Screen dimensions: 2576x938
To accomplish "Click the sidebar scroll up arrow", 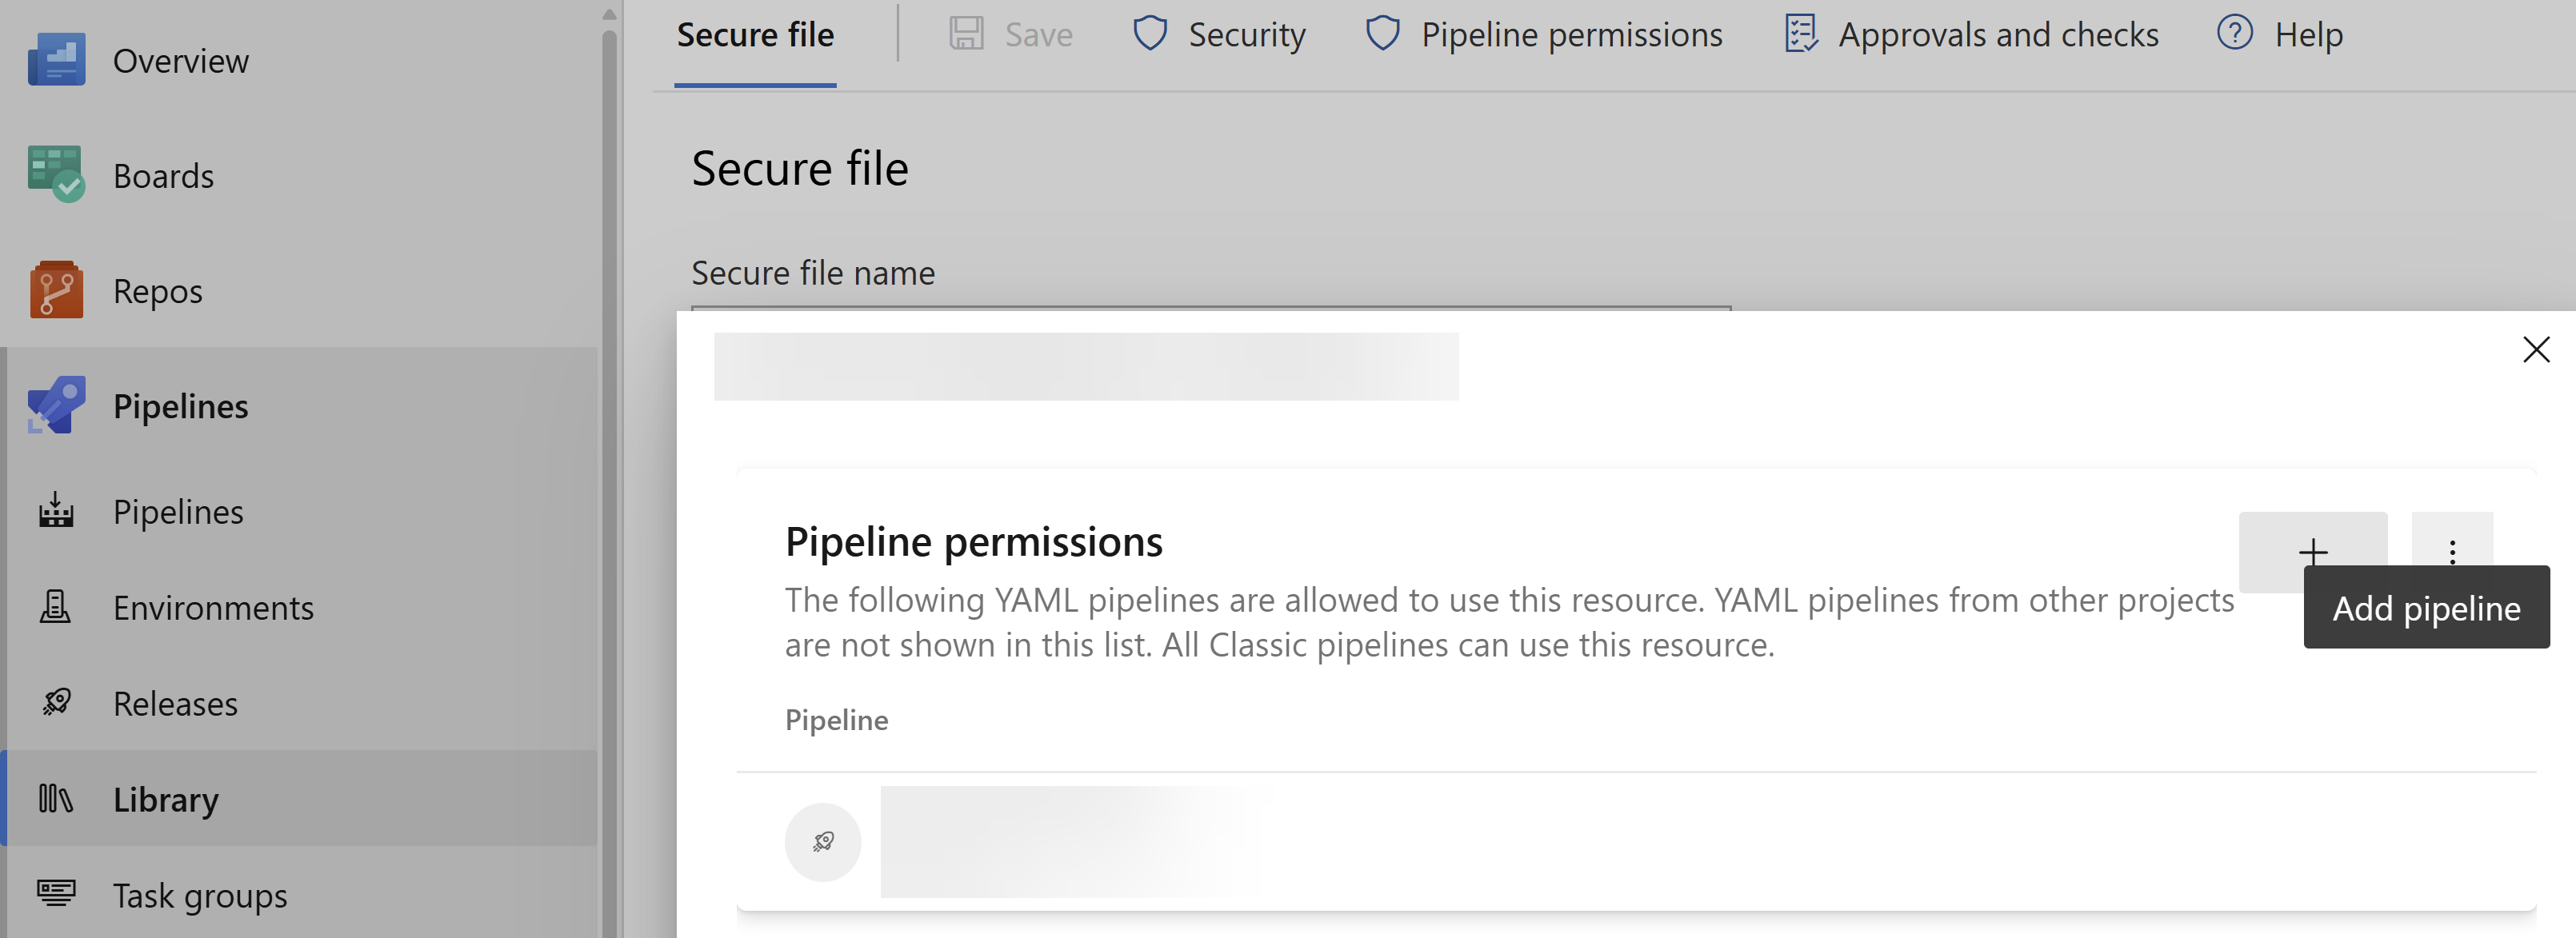I will coord(609,14).
